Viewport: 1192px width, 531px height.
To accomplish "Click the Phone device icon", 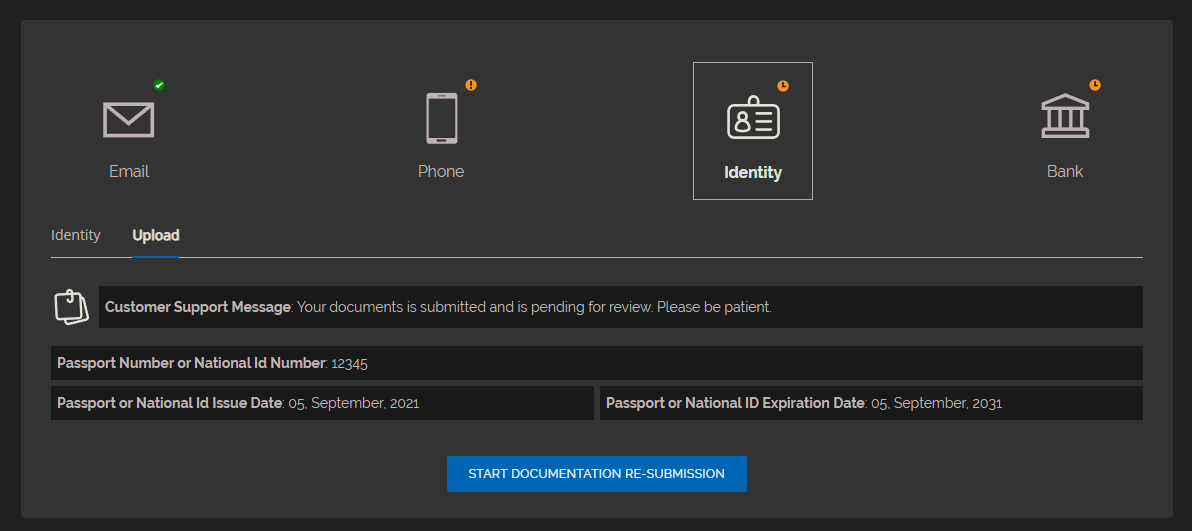I will [x=441, y=118].
